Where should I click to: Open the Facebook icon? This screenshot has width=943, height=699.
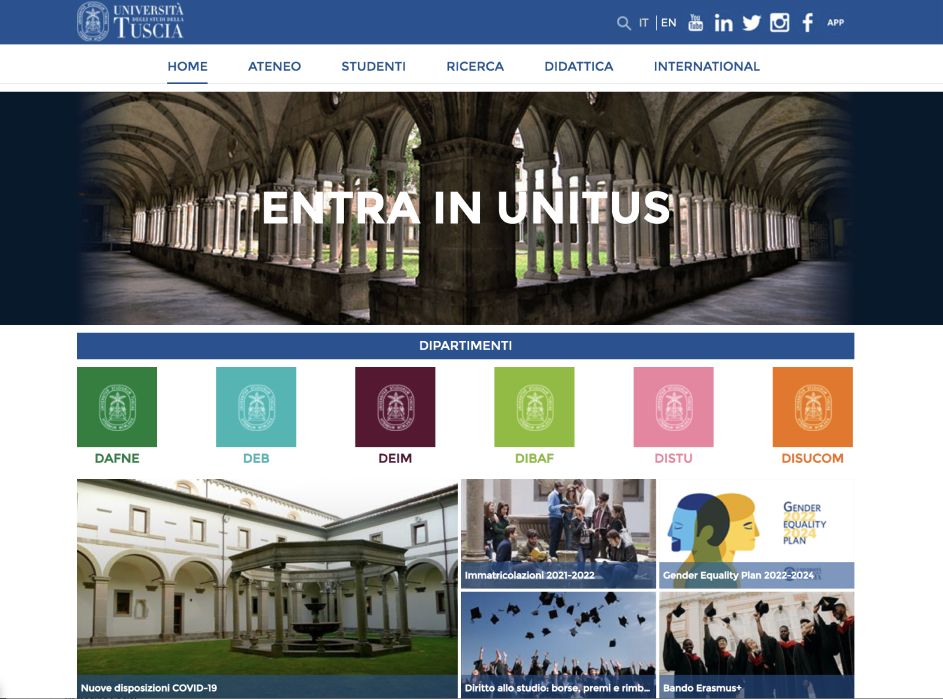(x=808, y=21)
